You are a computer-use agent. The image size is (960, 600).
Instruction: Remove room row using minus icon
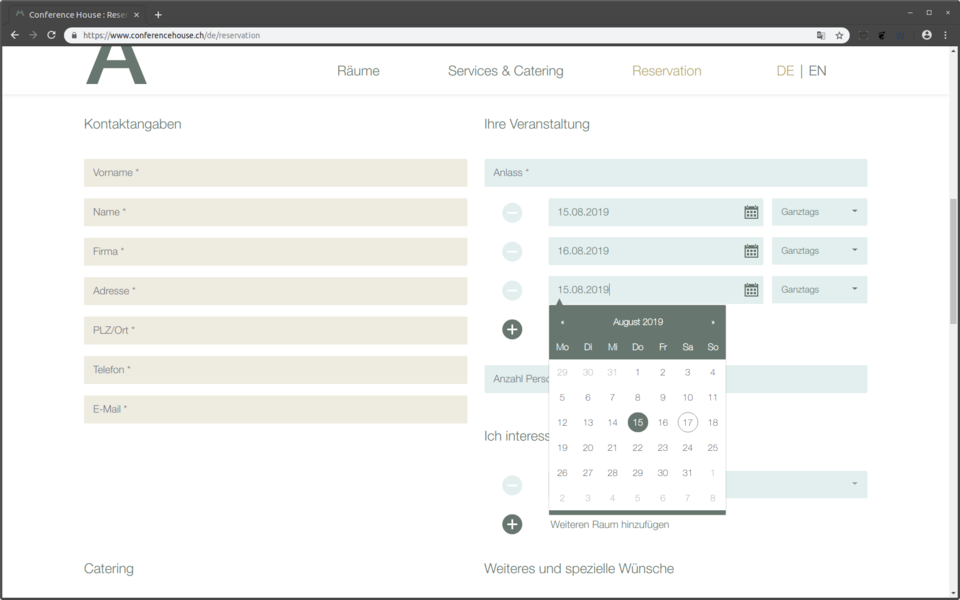(x=512, y=485)
